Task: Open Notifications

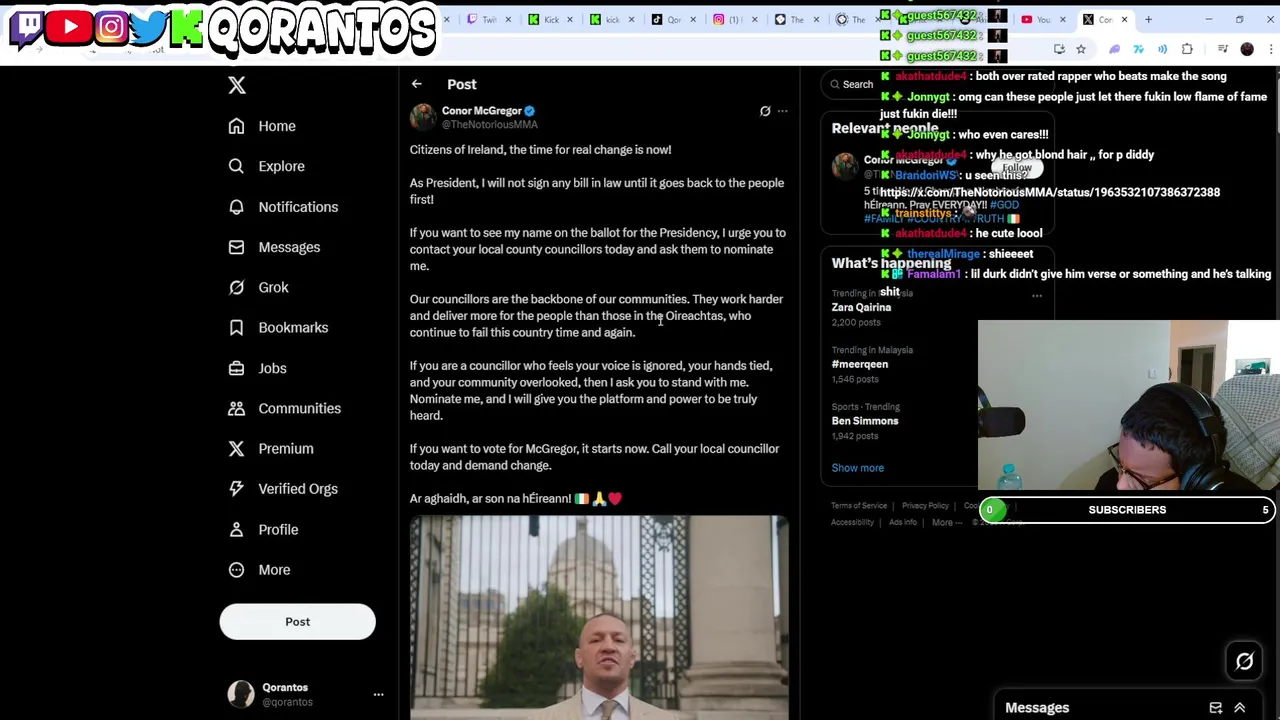Action: click(283, 207)
